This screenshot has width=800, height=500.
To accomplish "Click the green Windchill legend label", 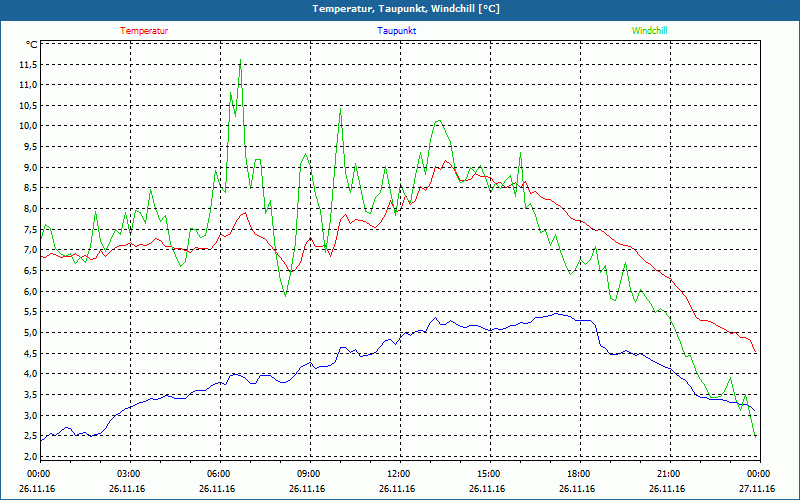I will pyautogui.click(x=650, y=31).
